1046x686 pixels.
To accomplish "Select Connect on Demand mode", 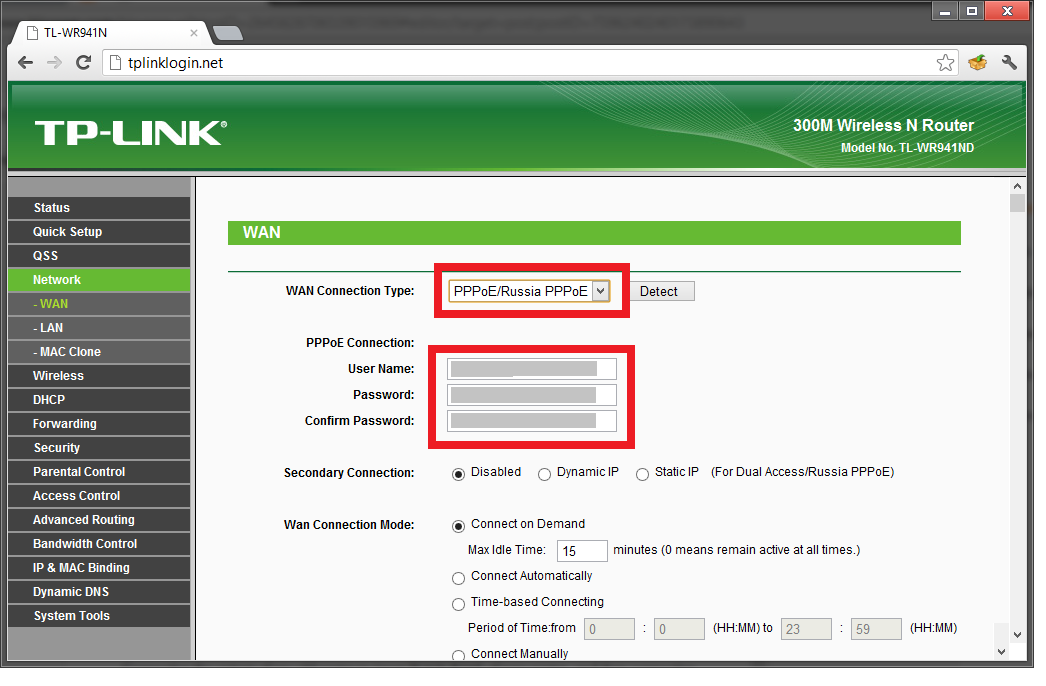I will pos(458,527).
